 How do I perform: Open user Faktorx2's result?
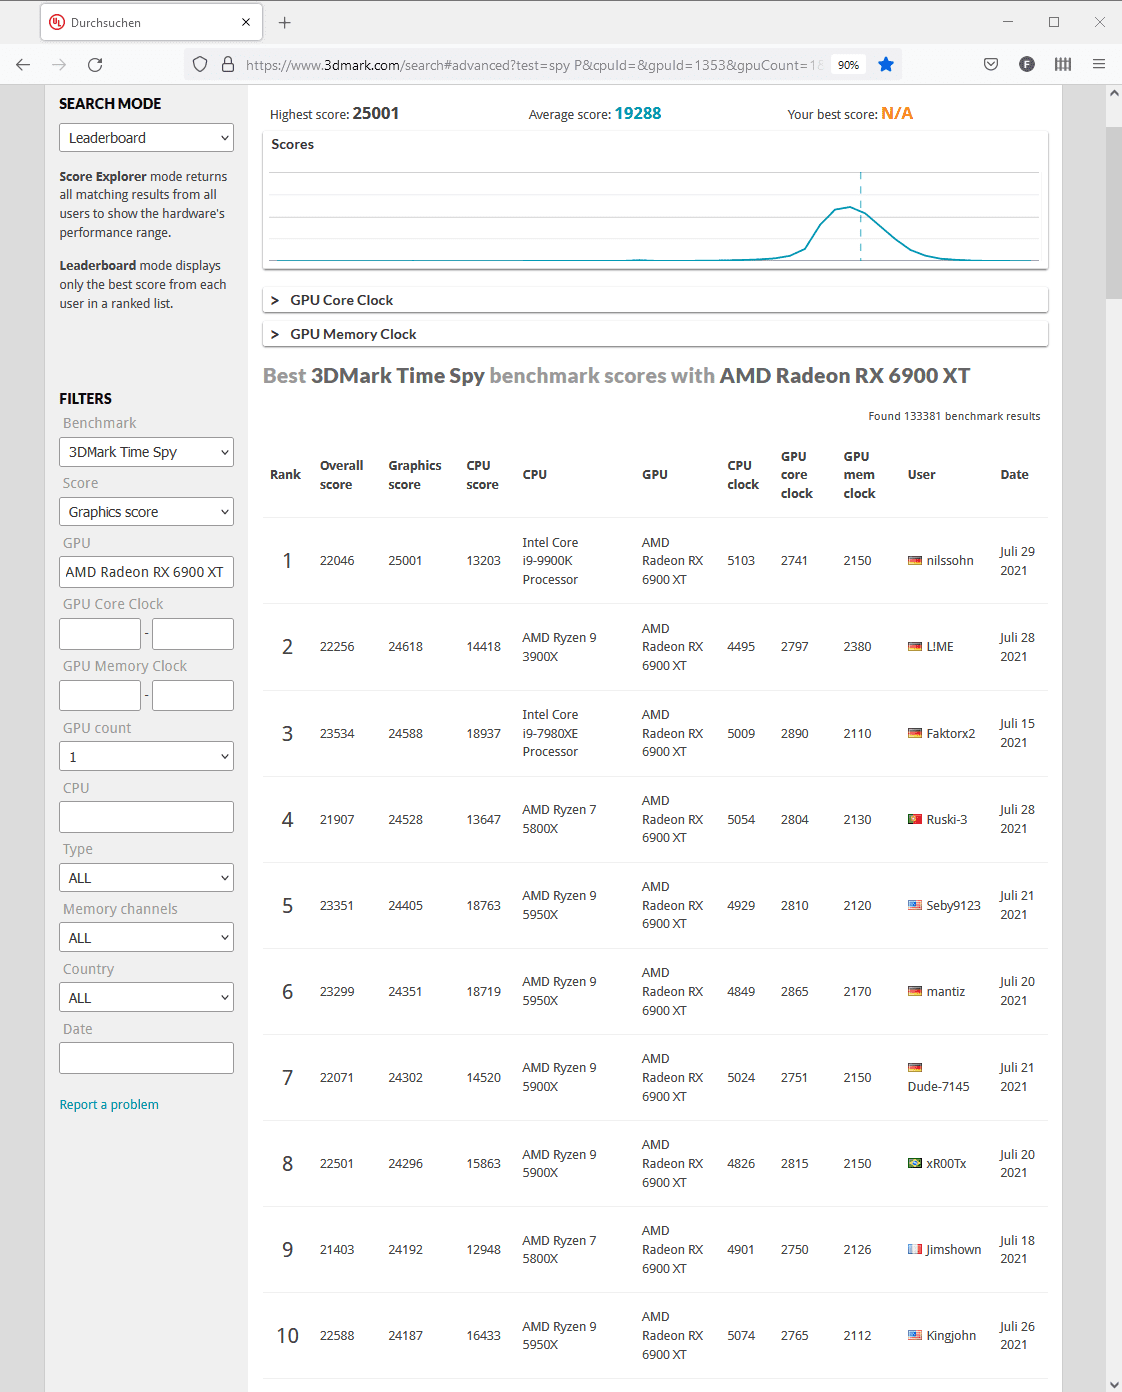[951, 734]
